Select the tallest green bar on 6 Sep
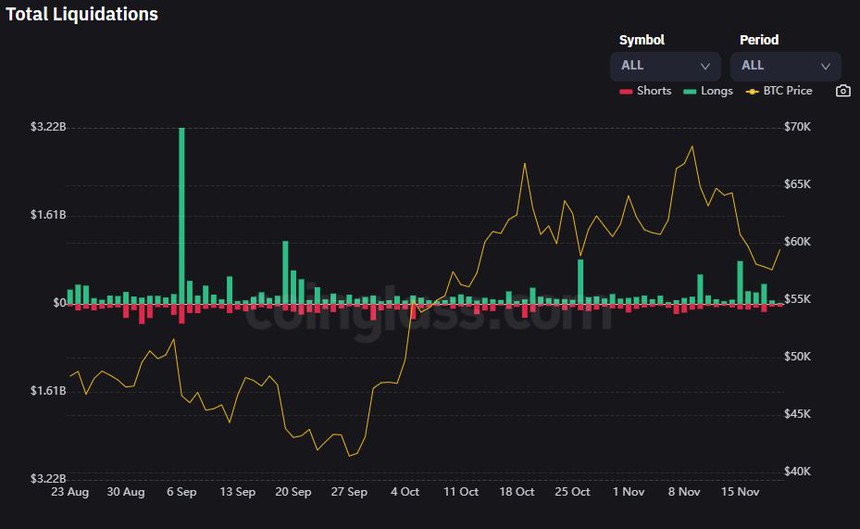 coord(182,215)
